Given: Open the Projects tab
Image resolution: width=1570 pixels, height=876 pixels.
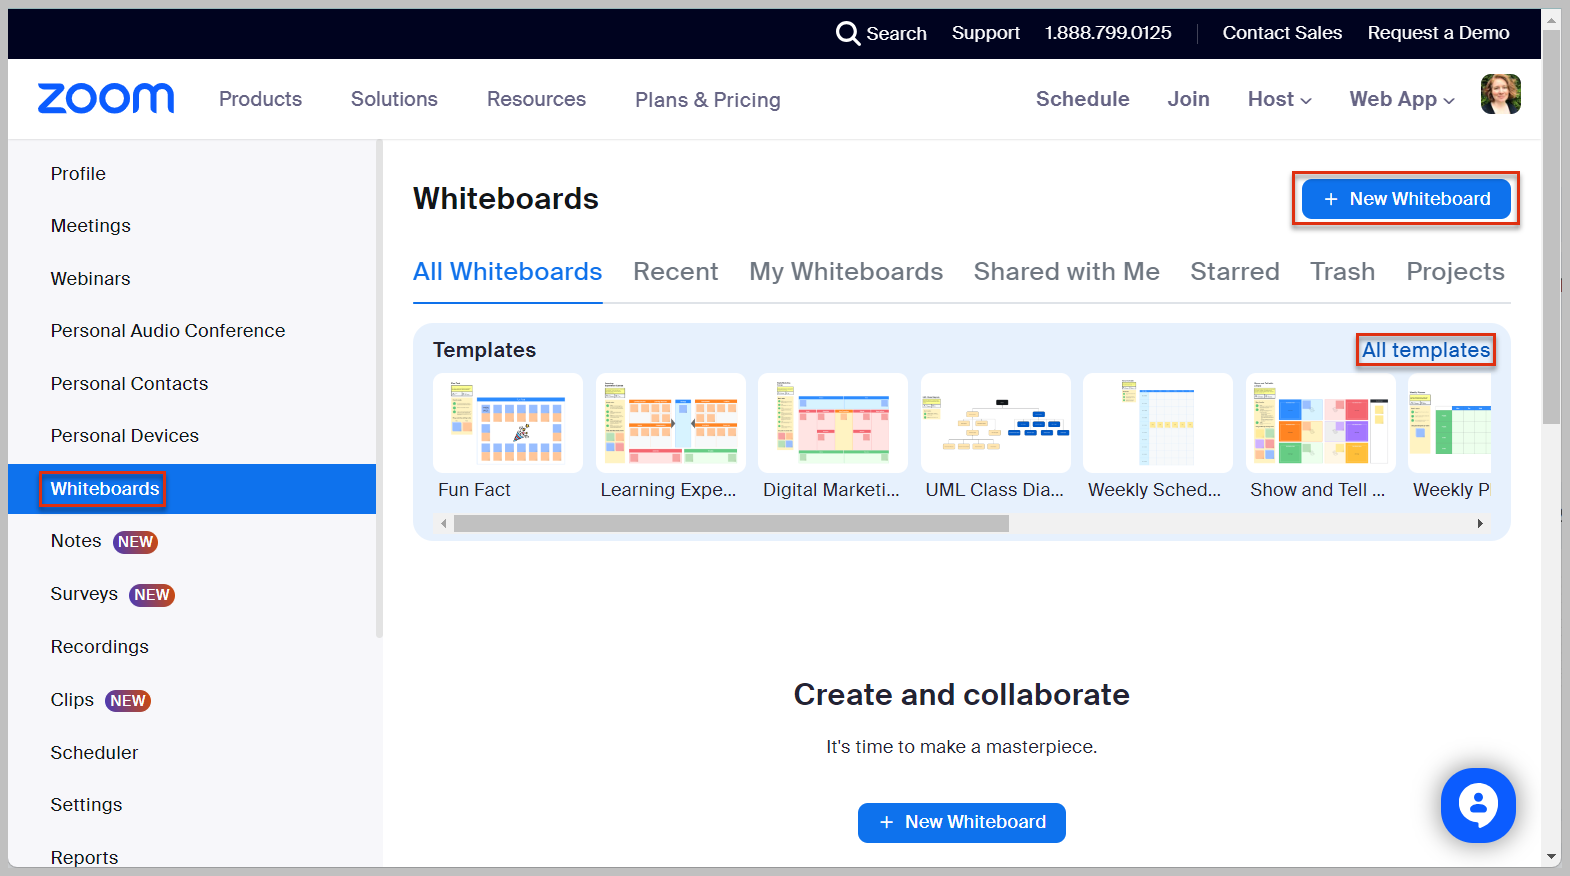Looking at the screenshot, I should pos(1455,272).
